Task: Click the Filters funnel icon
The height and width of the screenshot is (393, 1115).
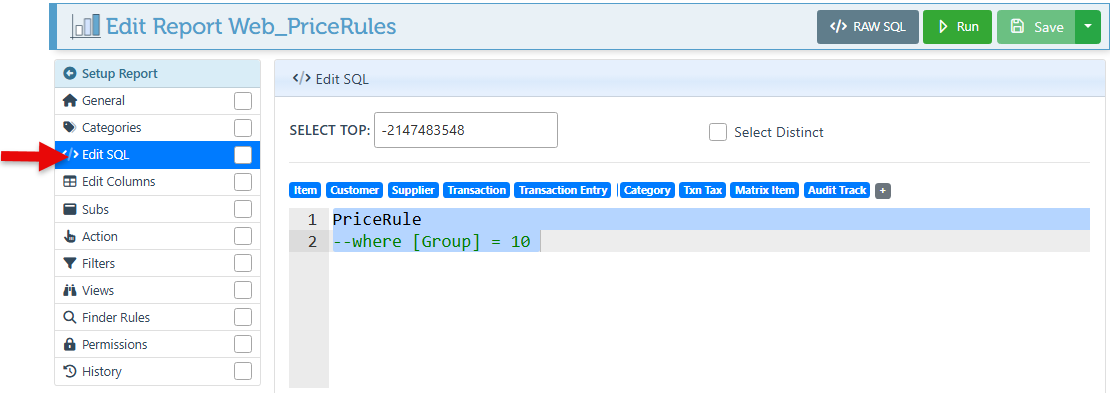Action: click(x=70, y=263)
